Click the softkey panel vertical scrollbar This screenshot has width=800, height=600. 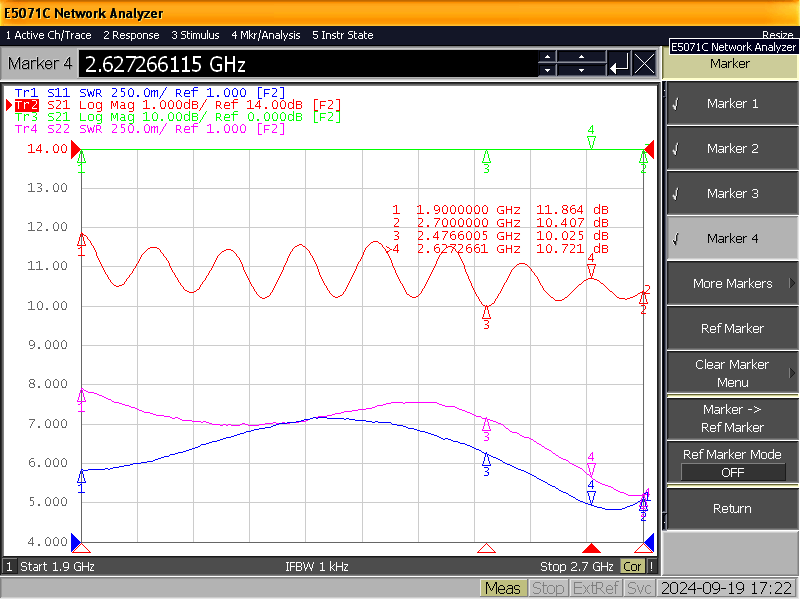pyautogui.click(x=664, y=306)
